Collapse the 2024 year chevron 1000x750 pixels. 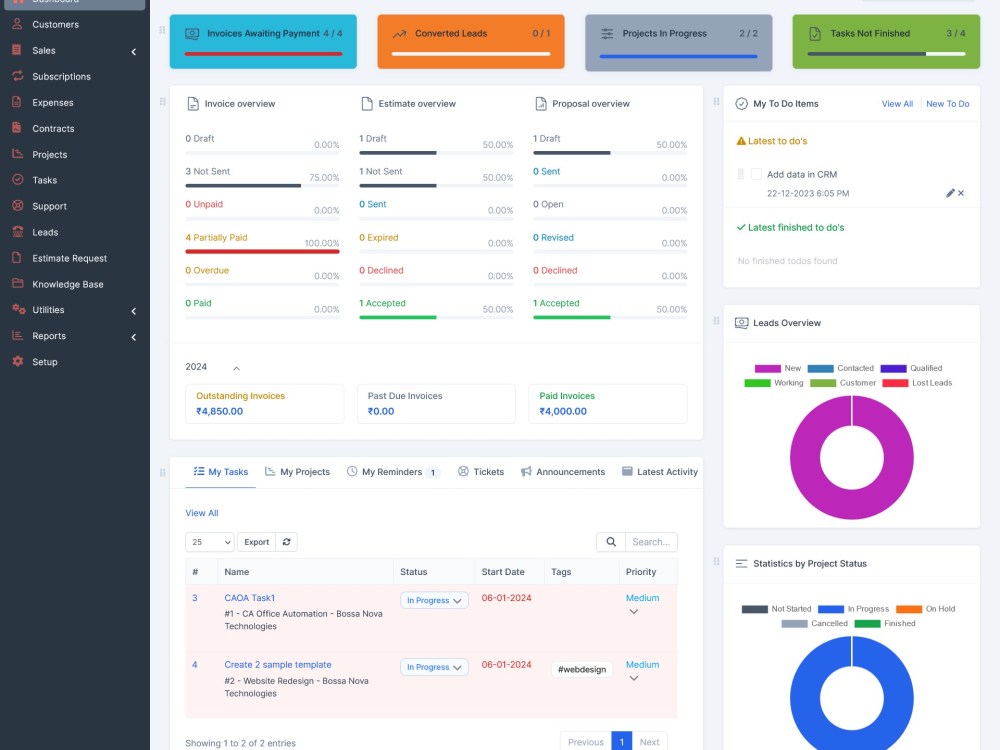point(237,369)
